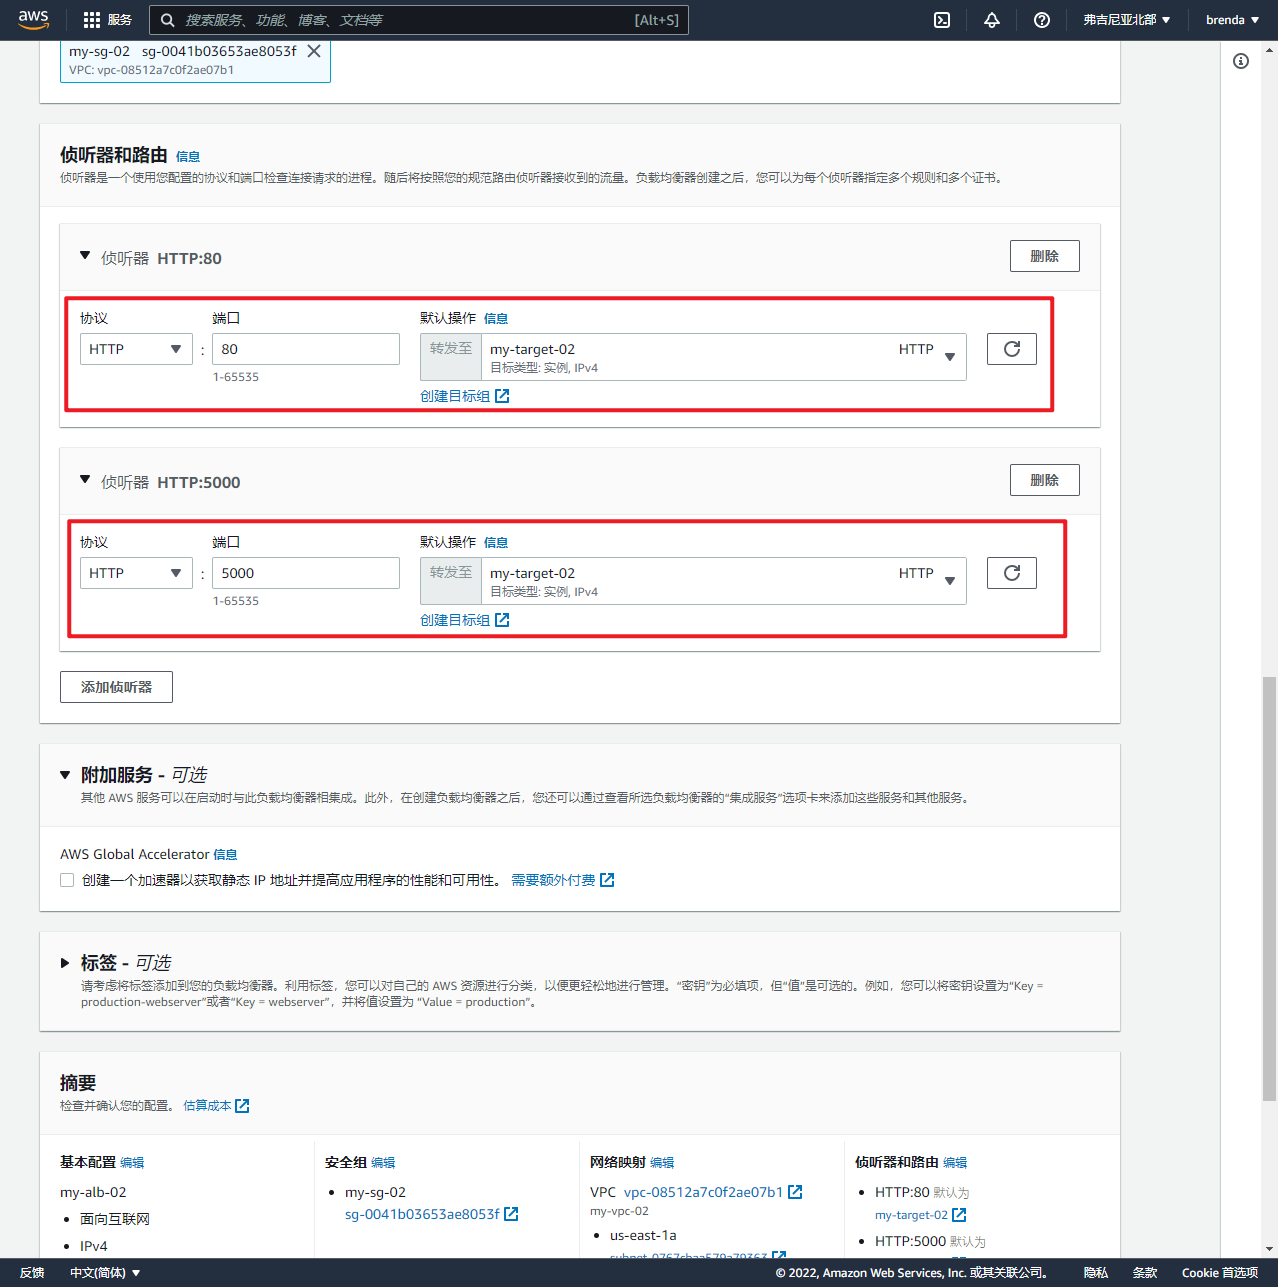The width and height of the screenshot is (1278, 1287).
Task: Open the notifications bell icon
Action: coord(992,20)
